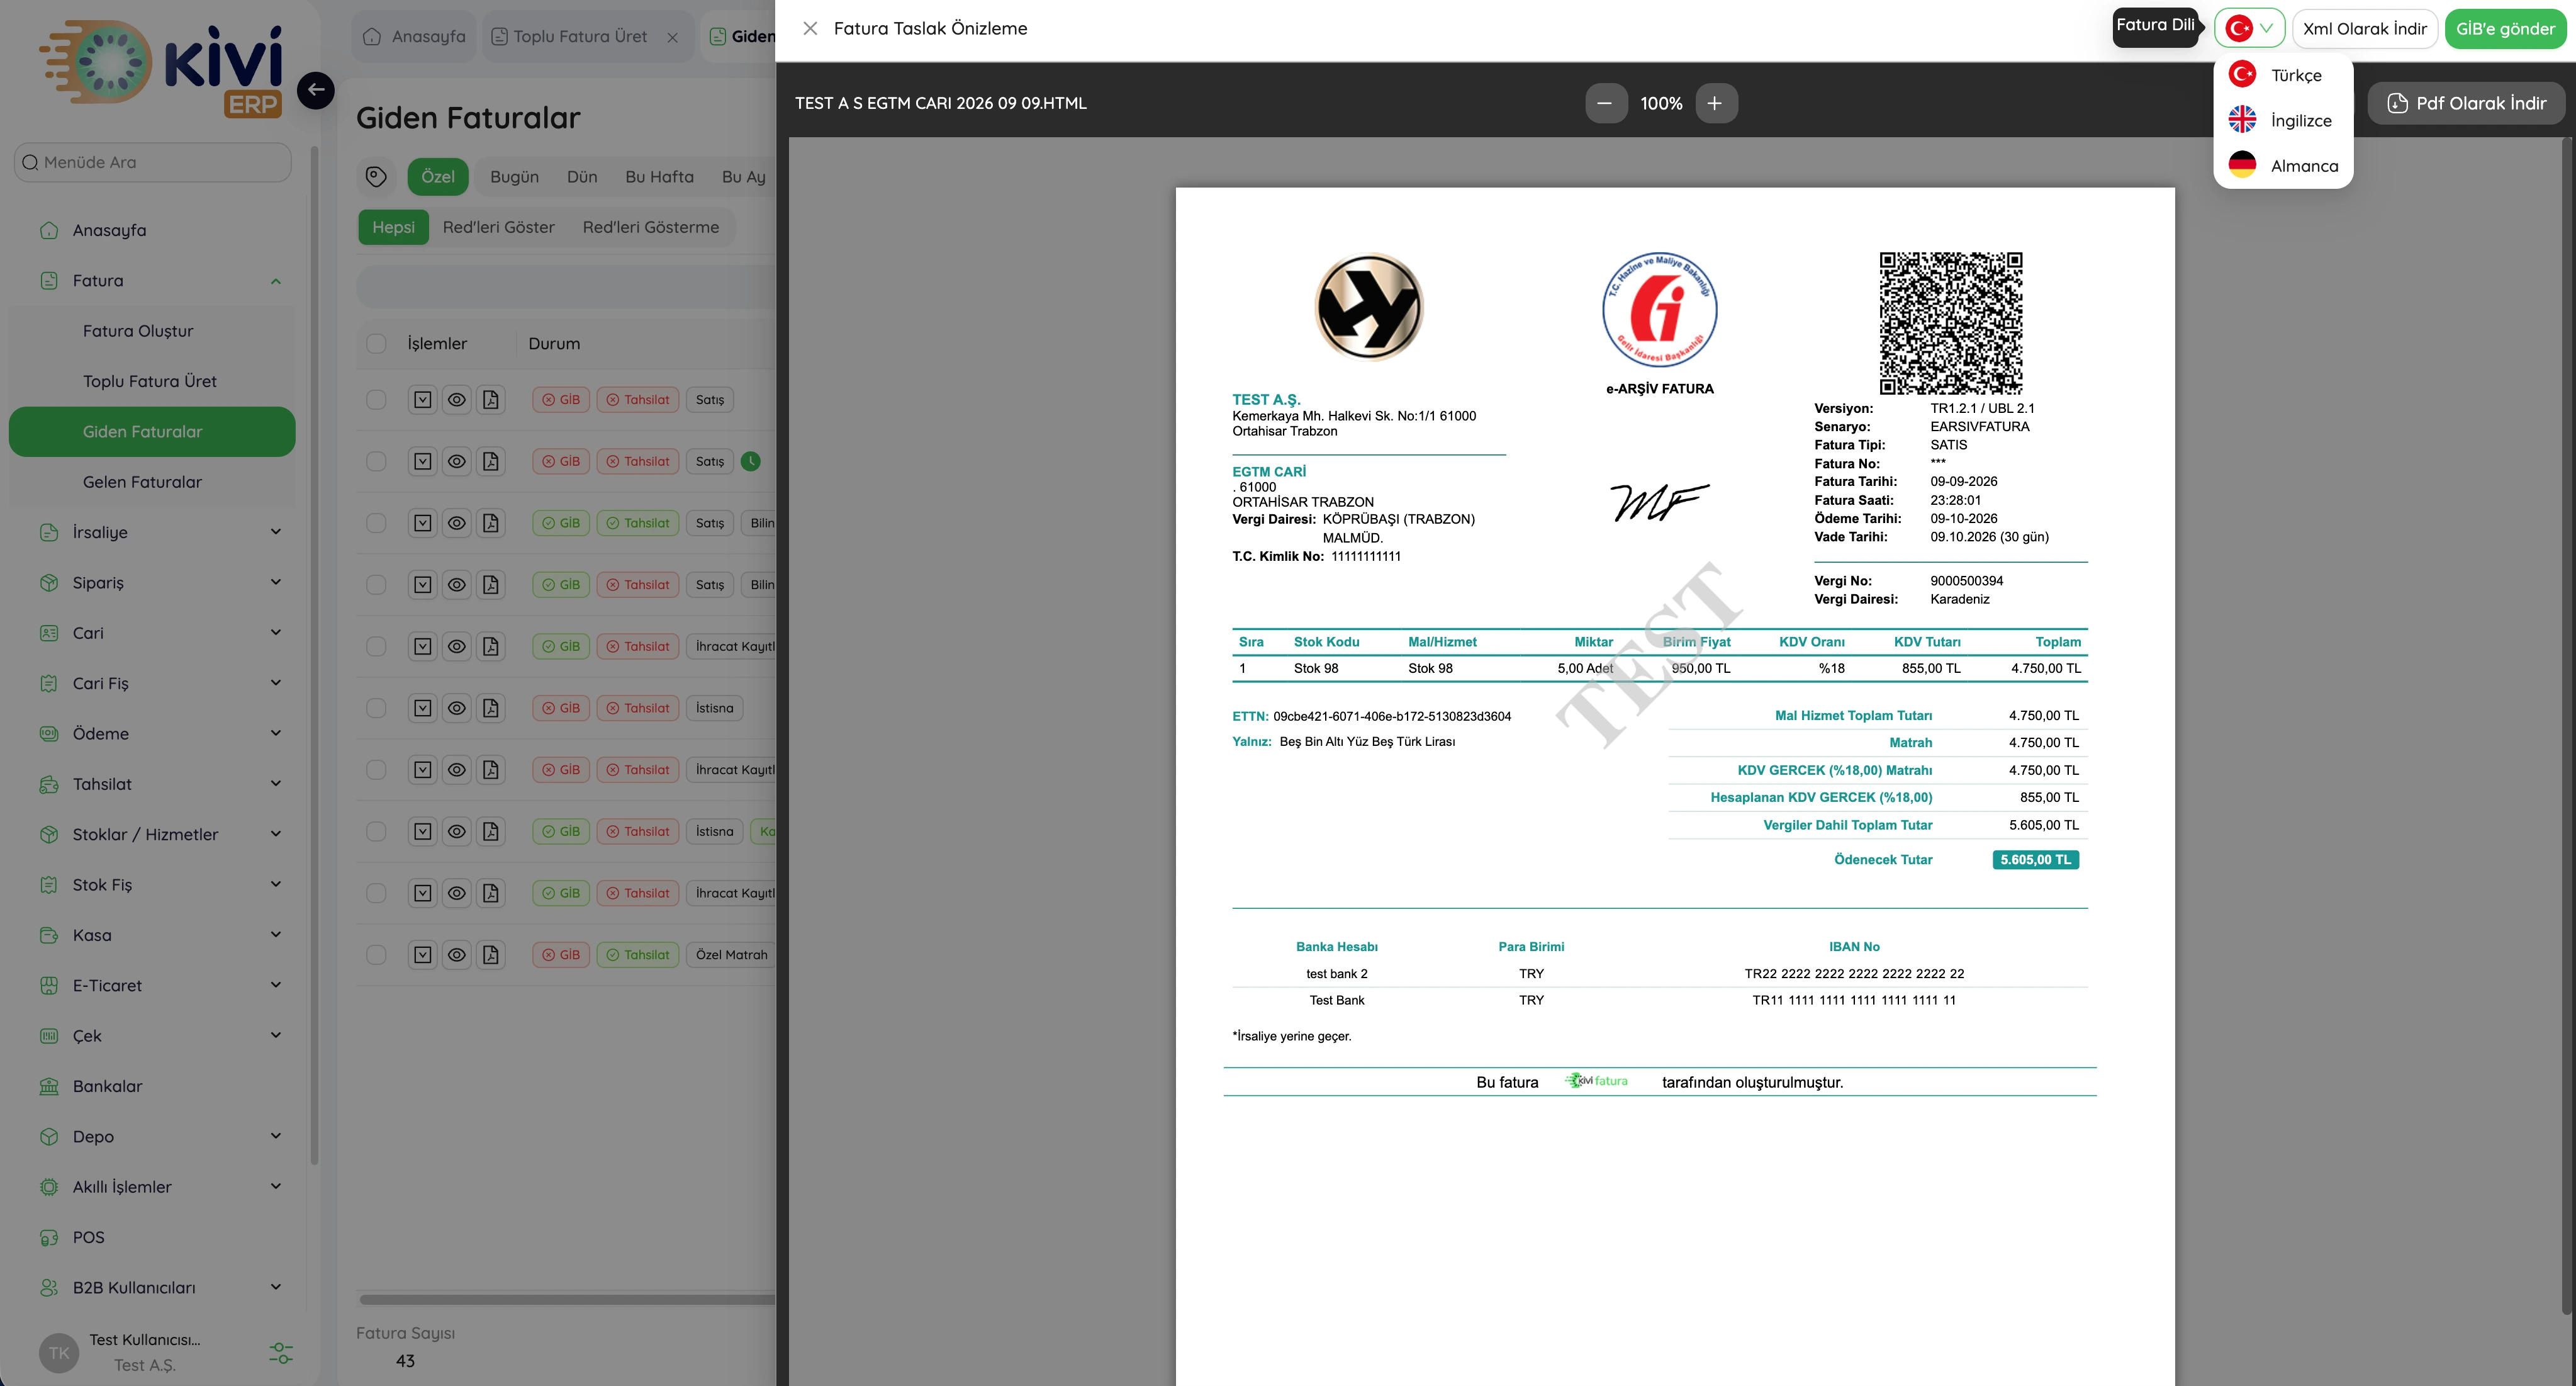This screenshot has width=2576, height=1386.
Task: Click the preview pane vertical scrollbar
Action: pos(2568,725)
